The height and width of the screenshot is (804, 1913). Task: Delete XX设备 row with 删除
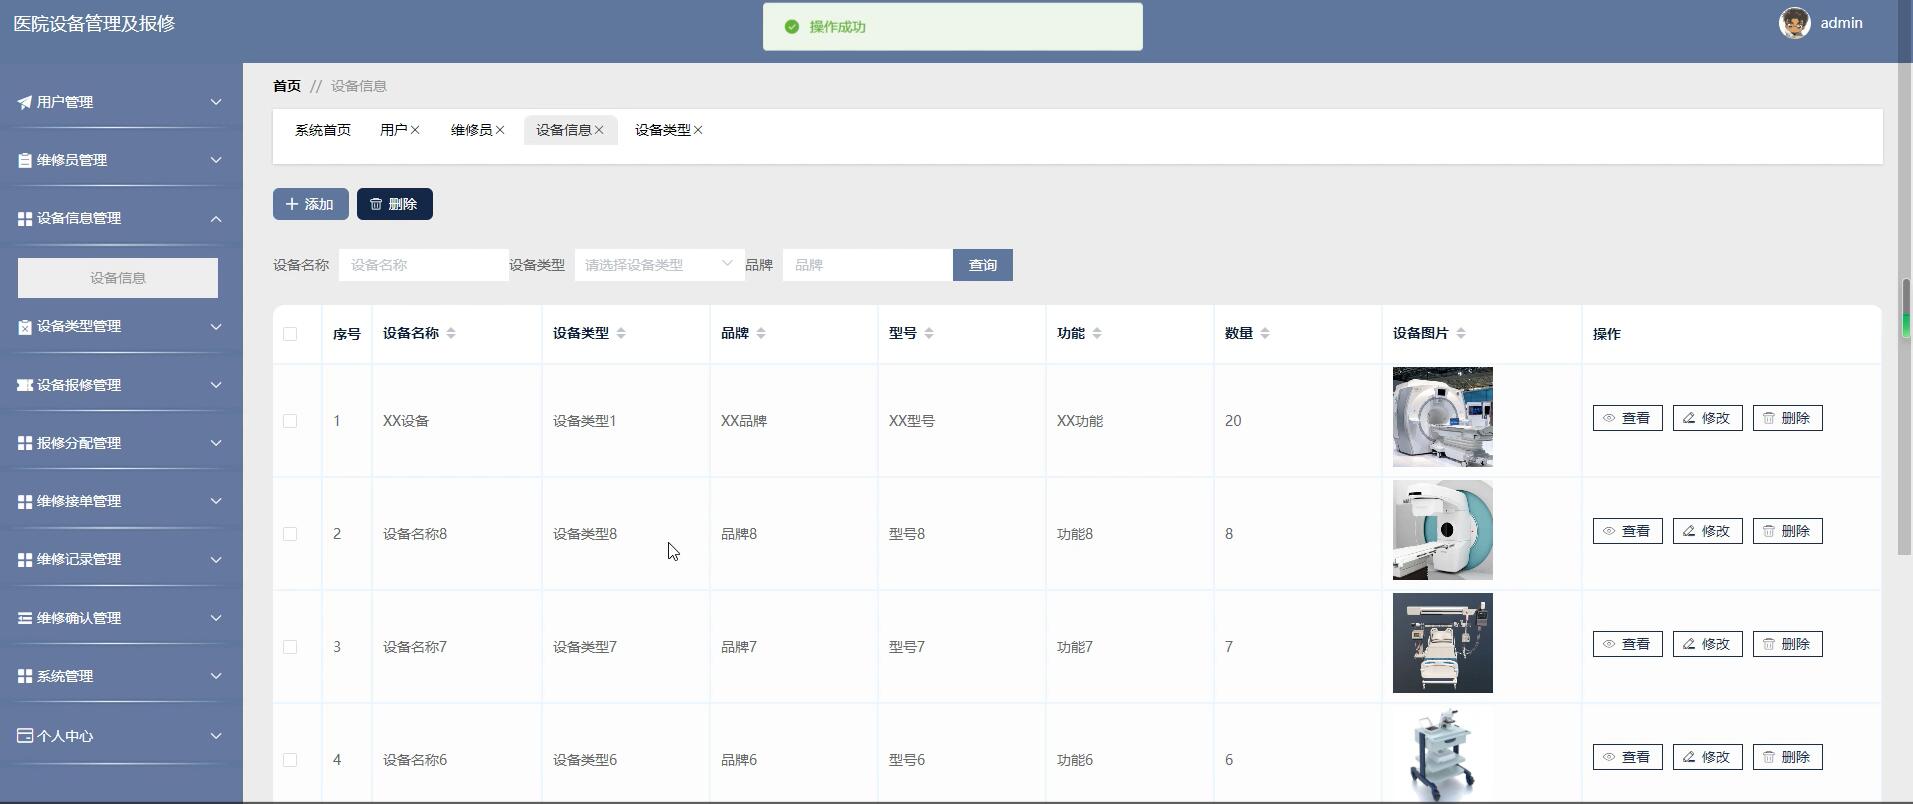[x=1787, y=418]
